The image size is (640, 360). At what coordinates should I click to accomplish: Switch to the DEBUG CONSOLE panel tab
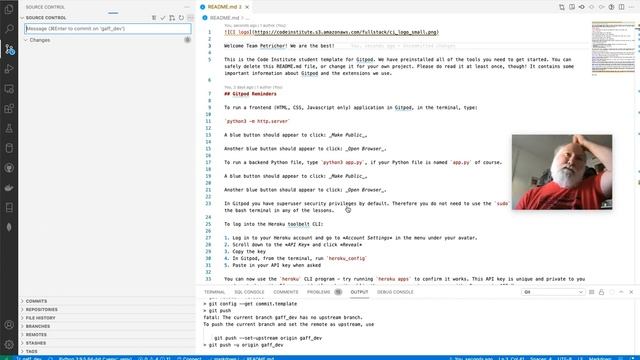(395, 292)
